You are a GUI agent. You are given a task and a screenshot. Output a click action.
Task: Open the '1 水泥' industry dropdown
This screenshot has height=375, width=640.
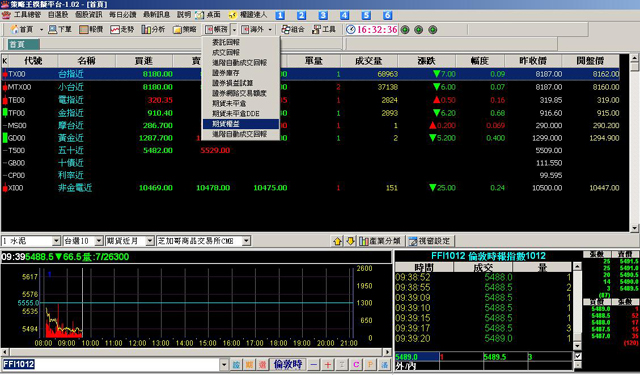(x=56, y=241)
